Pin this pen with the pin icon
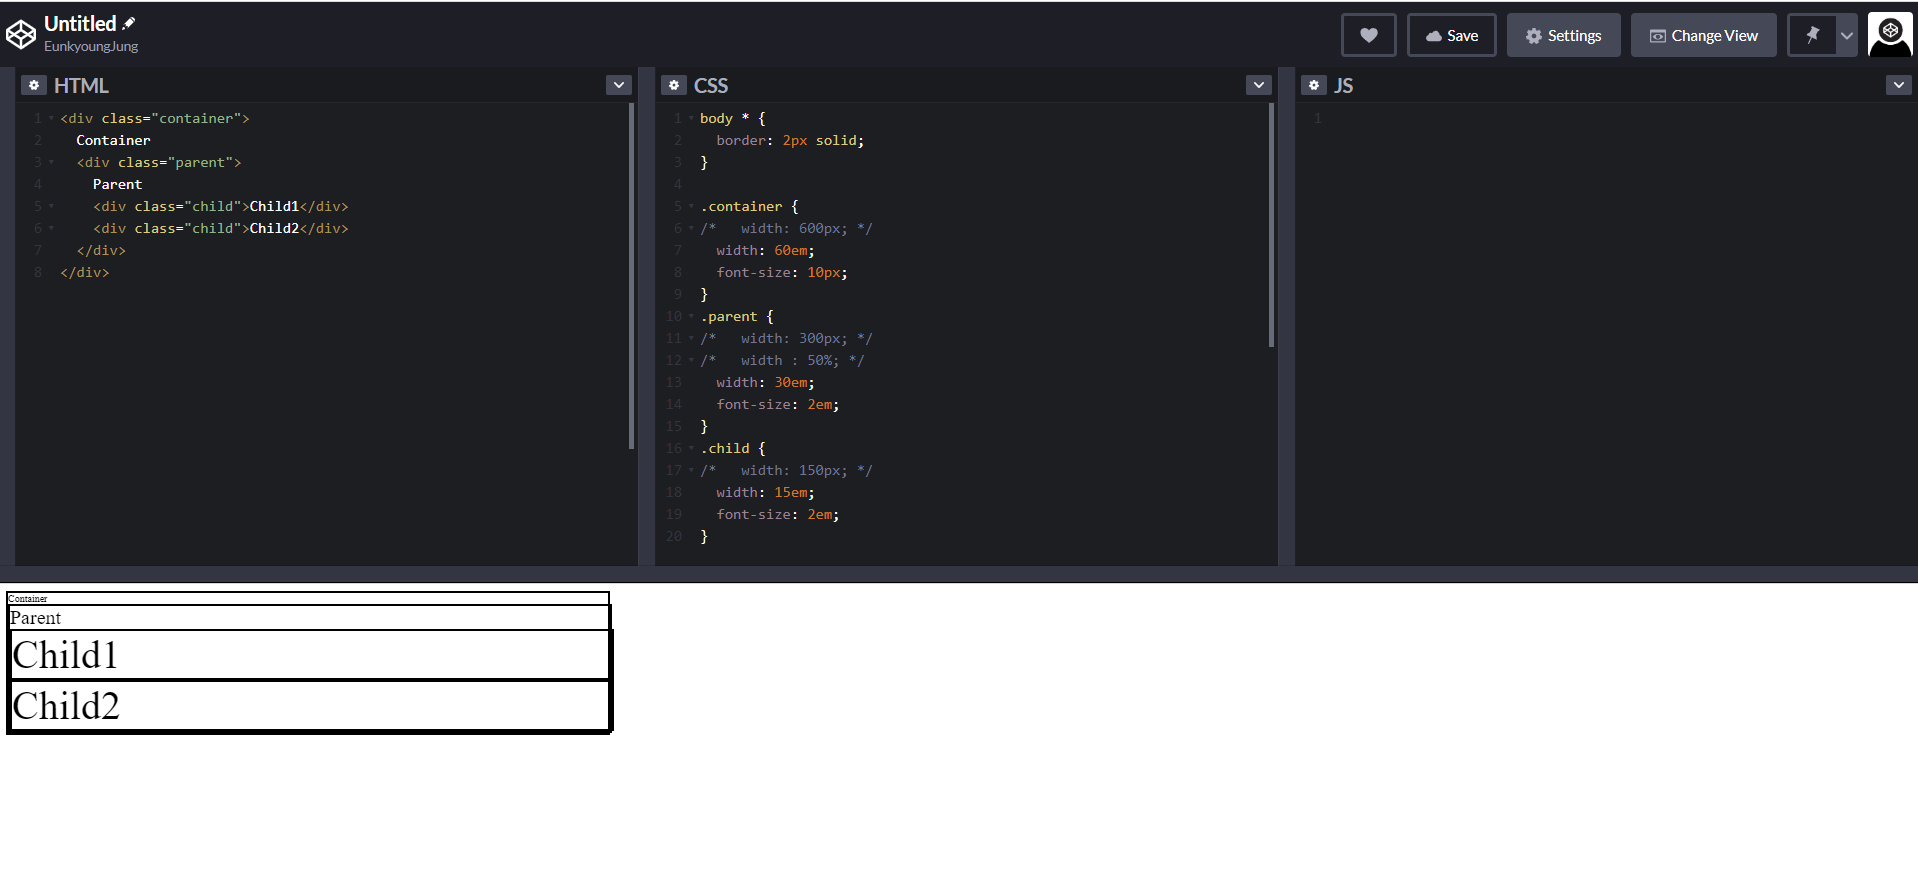The image size is (1918, 872). point(1812,35)
